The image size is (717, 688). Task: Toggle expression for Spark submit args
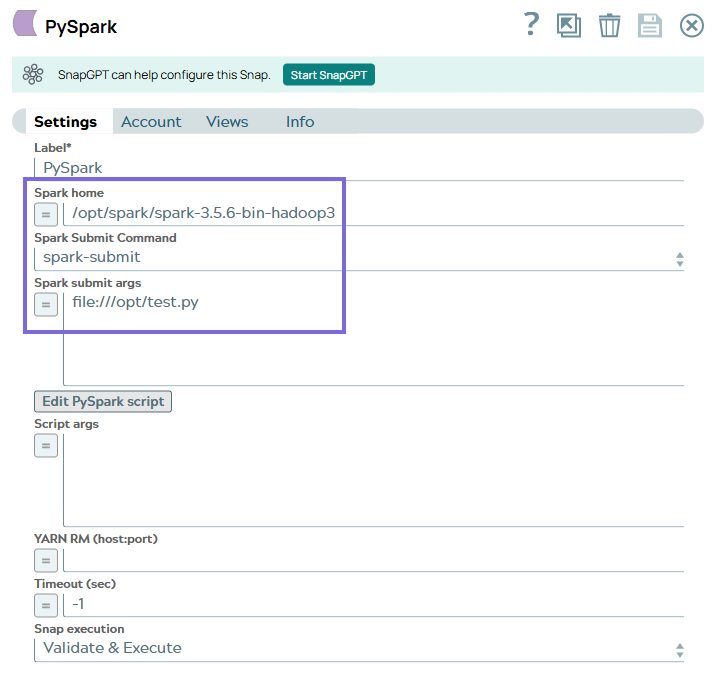coord(46,304)
